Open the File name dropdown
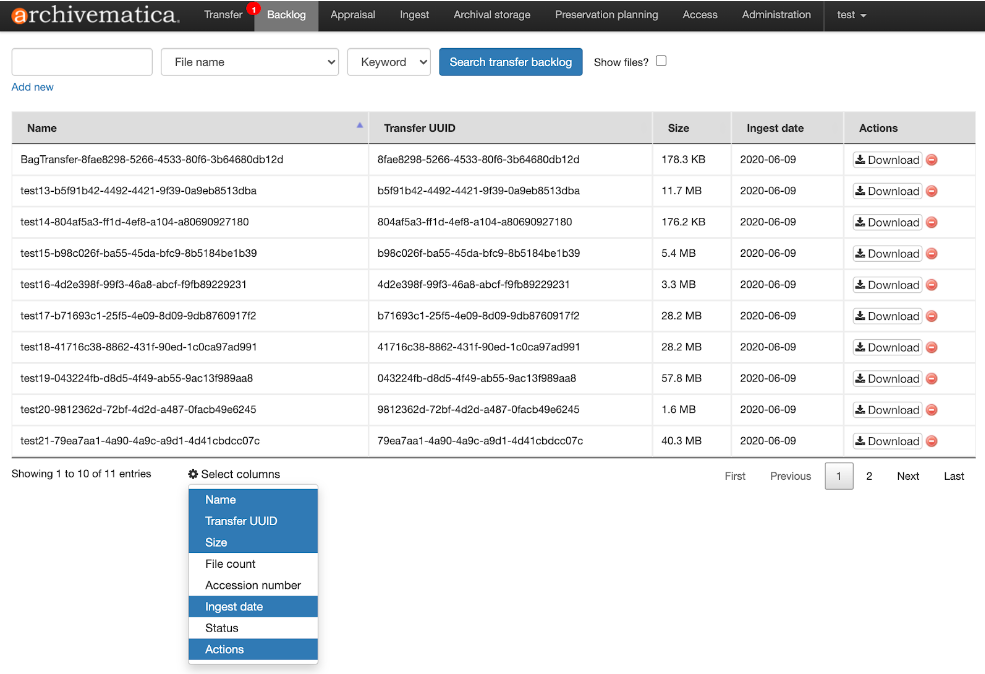 click(249, 61)
